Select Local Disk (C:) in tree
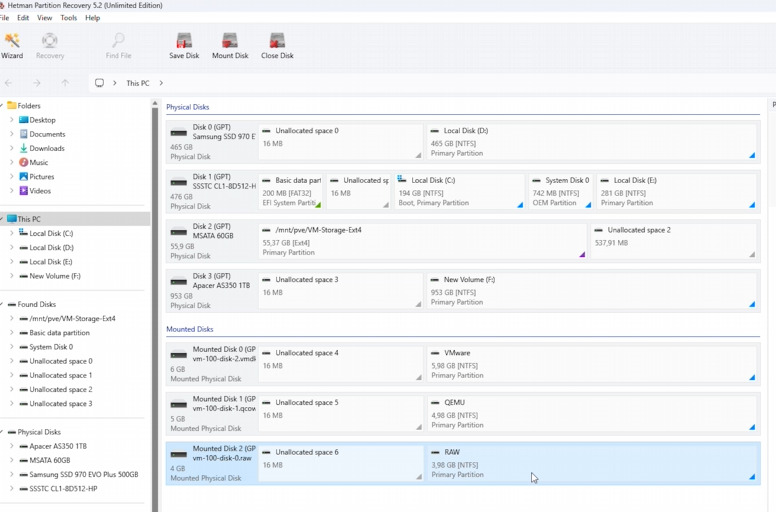 coord(51,233)
